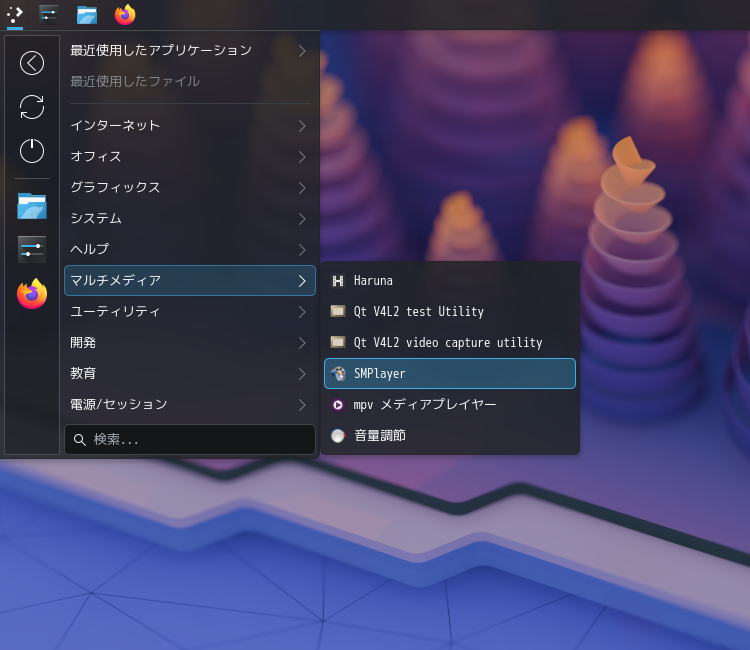
Task: Click the restart icon in menu sidebar
Action: tap(32, 107)
